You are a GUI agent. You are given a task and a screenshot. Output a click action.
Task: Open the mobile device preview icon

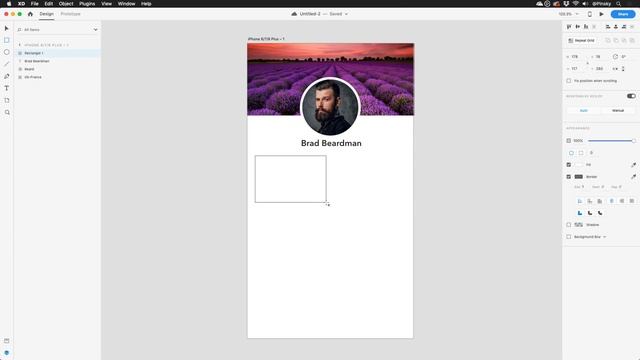point(589,14)
